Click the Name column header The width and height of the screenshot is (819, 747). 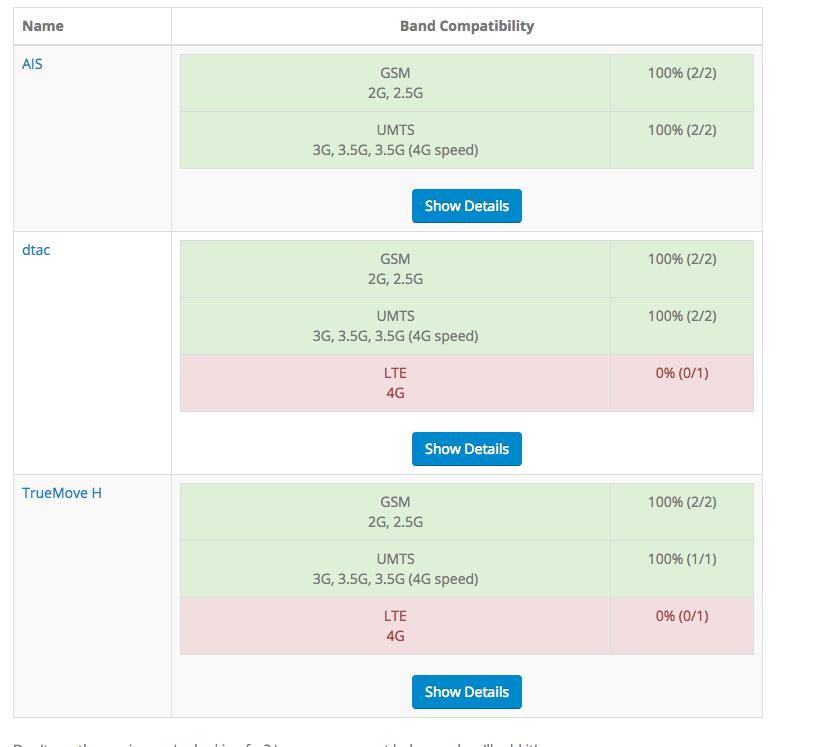pos(92,26)
